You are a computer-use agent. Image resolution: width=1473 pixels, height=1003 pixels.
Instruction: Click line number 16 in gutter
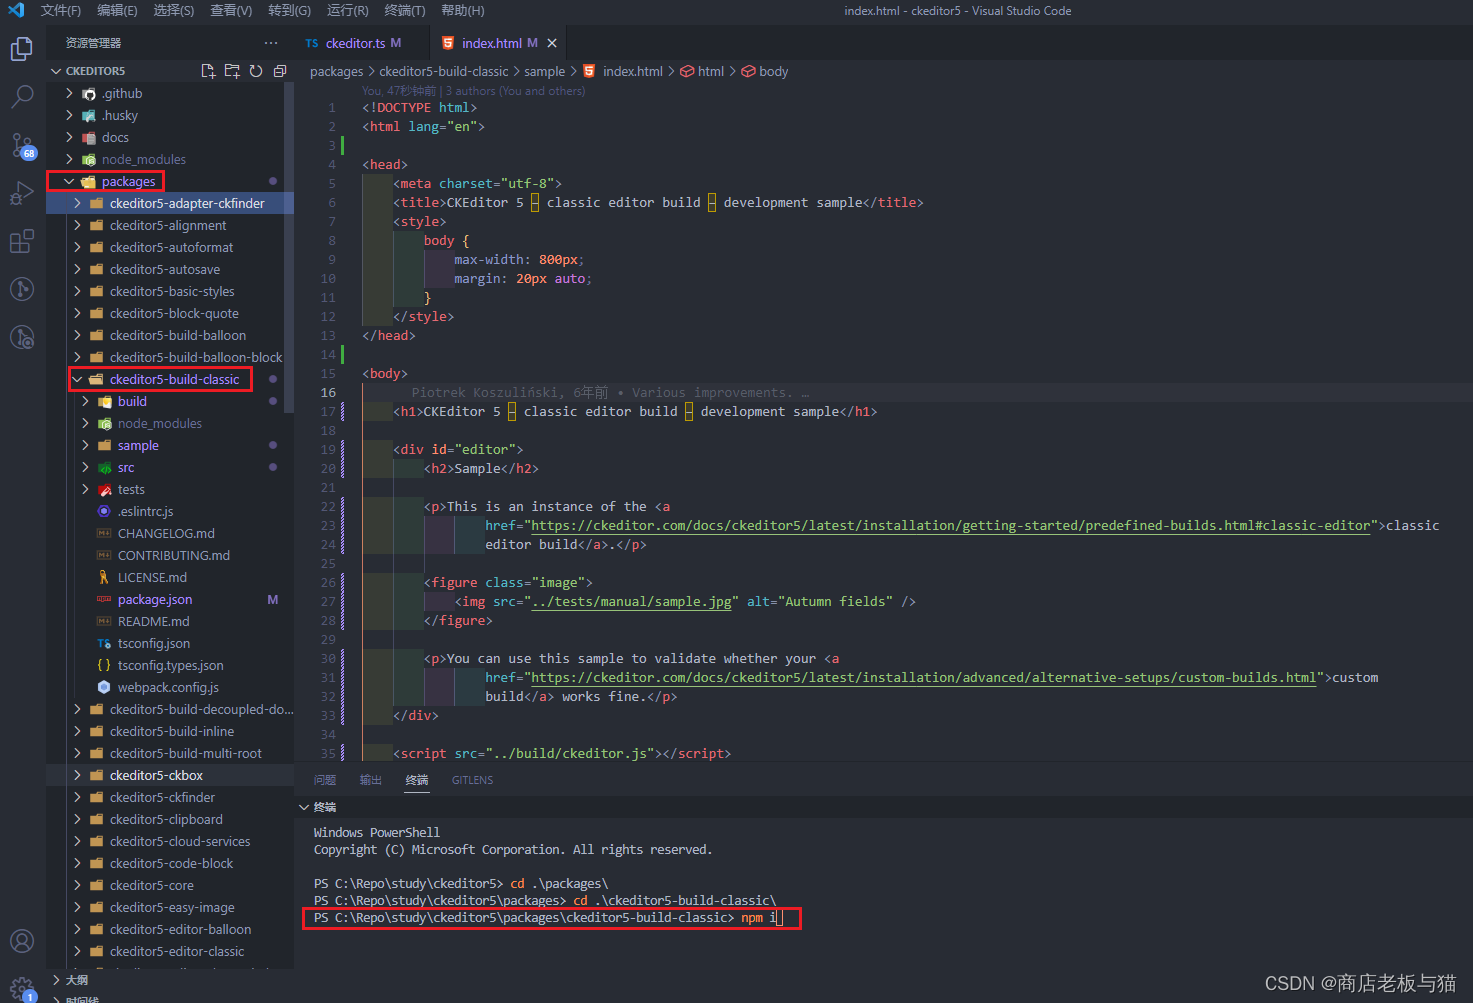coord(328,392)
